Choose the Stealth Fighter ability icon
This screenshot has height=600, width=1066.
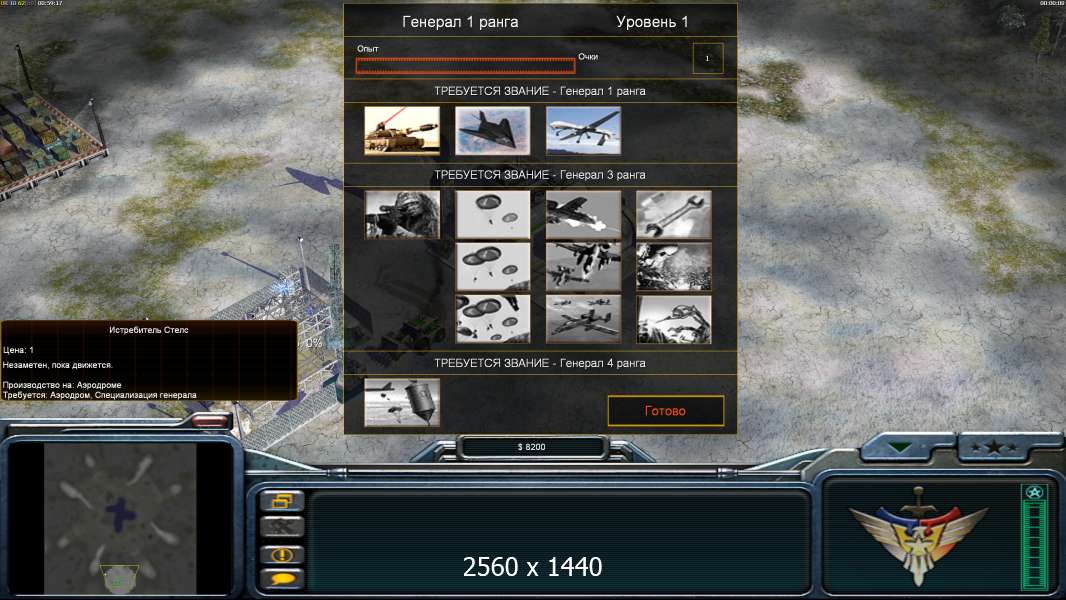pos(492,130)
